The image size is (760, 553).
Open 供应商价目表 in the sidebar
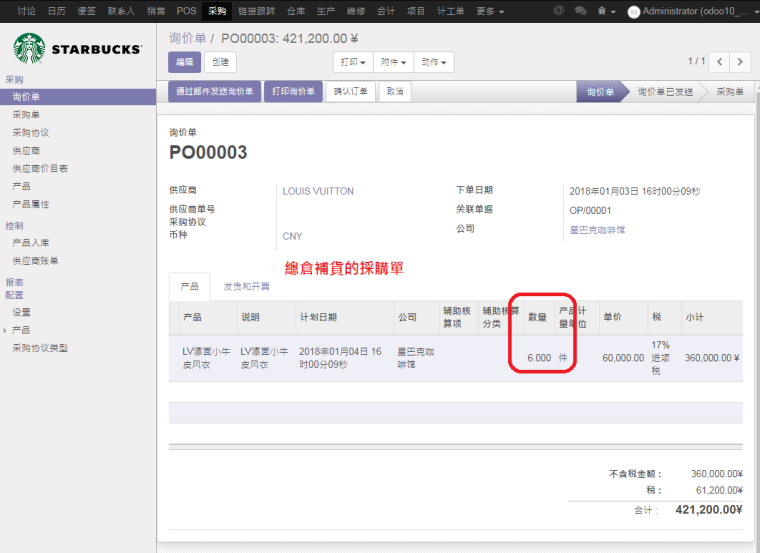coord(40,169)
